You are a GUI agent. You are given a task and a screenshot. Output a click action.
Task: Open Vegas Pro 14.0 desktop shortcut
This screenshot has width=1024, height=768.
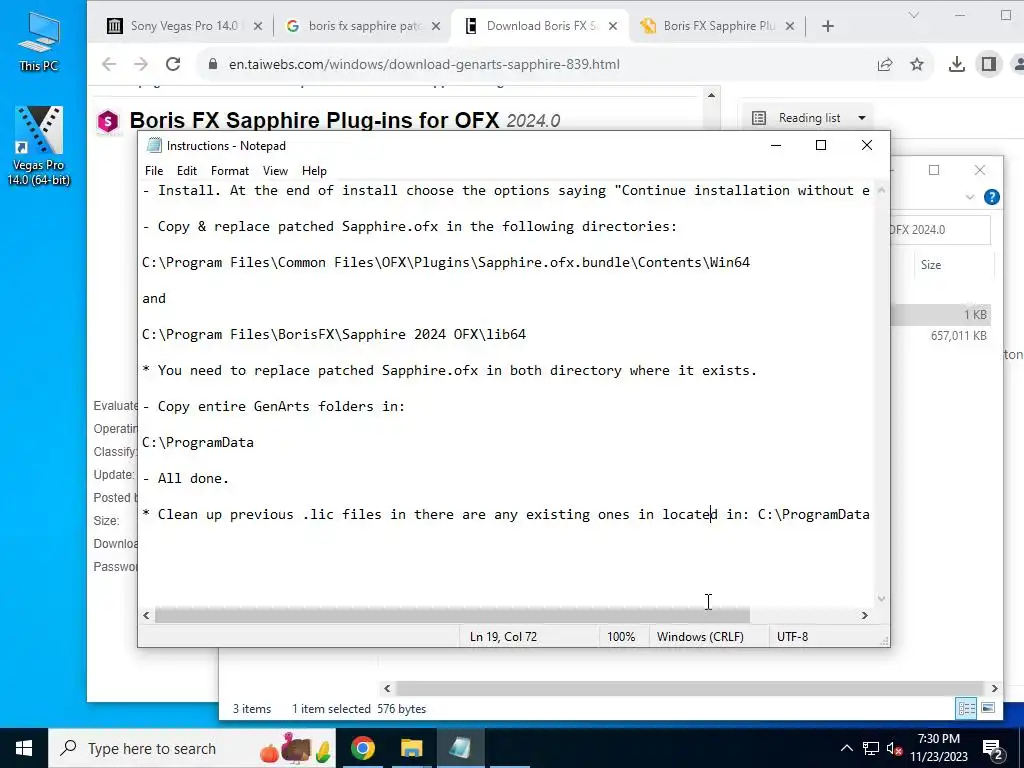click(39, 146)
